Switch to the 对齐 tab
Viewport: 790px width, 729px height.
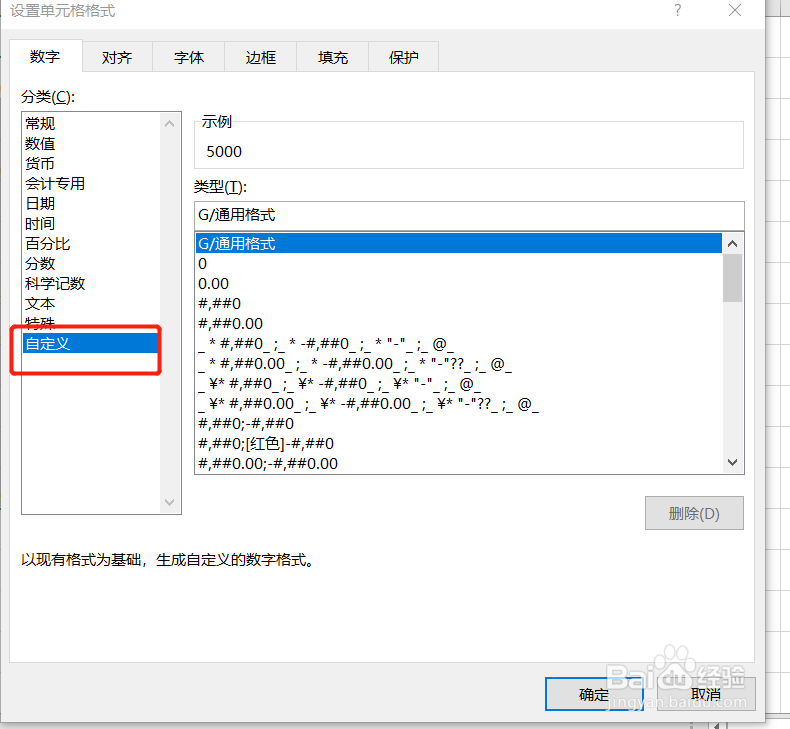pyautogui.click(x=117, y=57)
